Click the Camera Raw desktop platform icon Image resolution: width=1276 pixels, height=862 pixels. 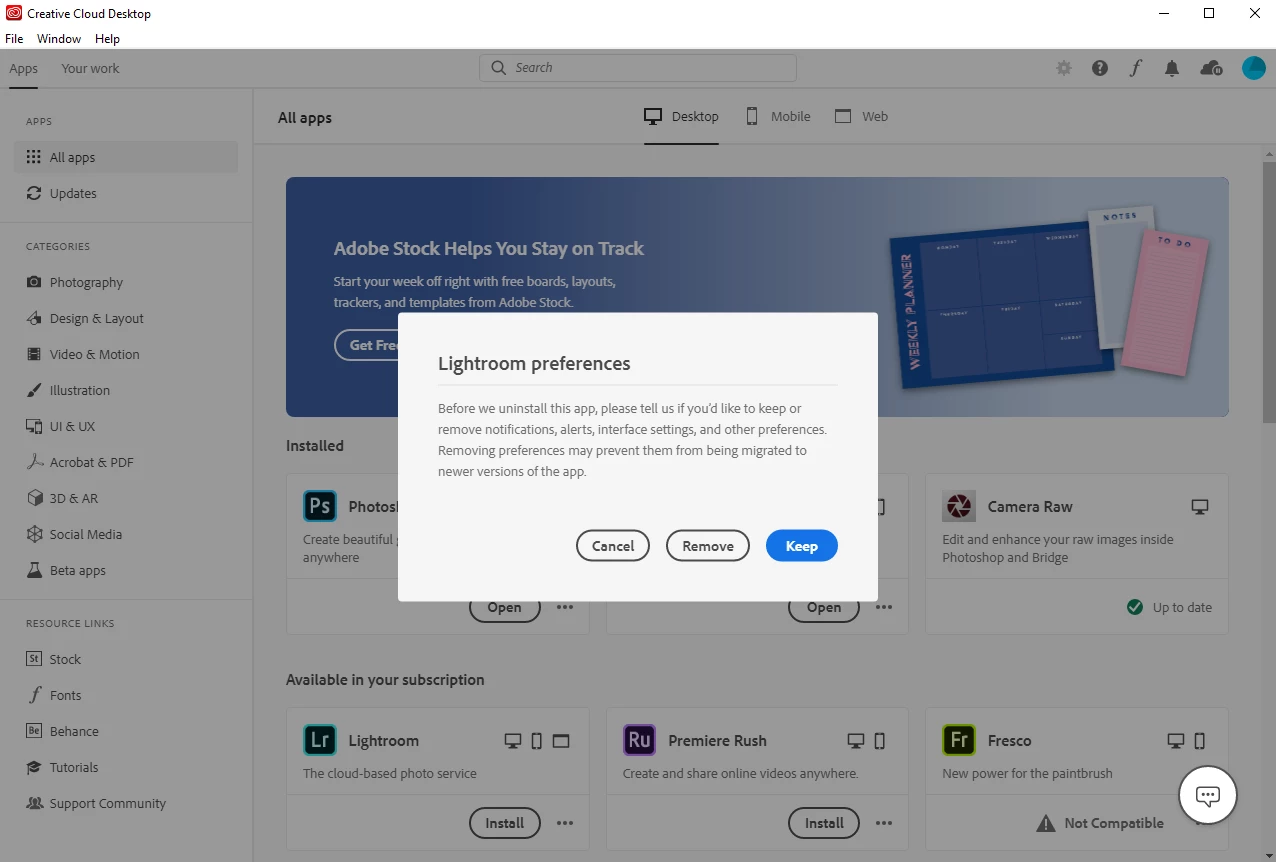(1200, 507)
